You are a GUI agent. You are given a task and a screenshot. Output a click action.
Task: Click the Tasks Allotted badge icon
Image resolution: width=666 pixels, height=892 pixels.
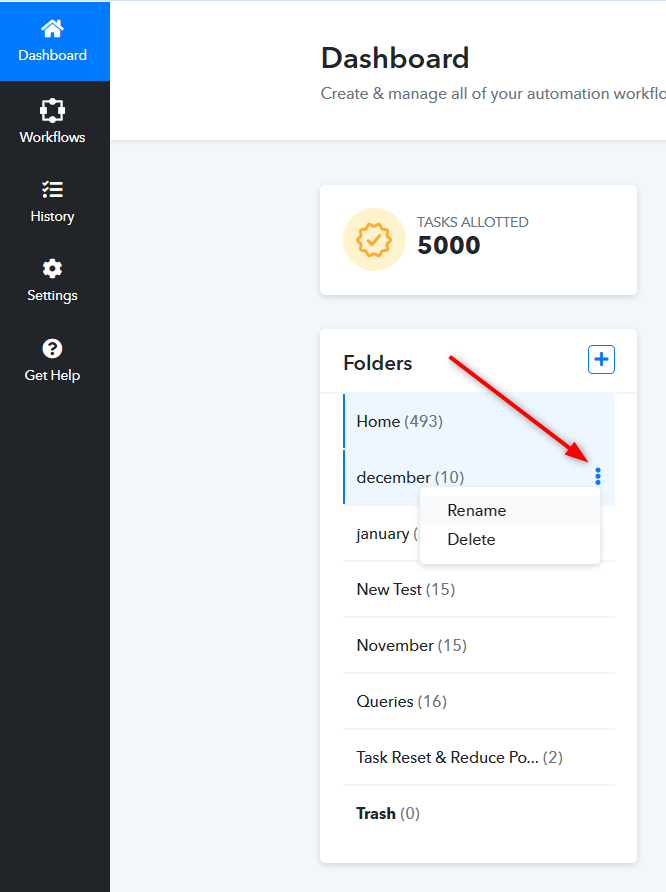click(x=374, y=239)
